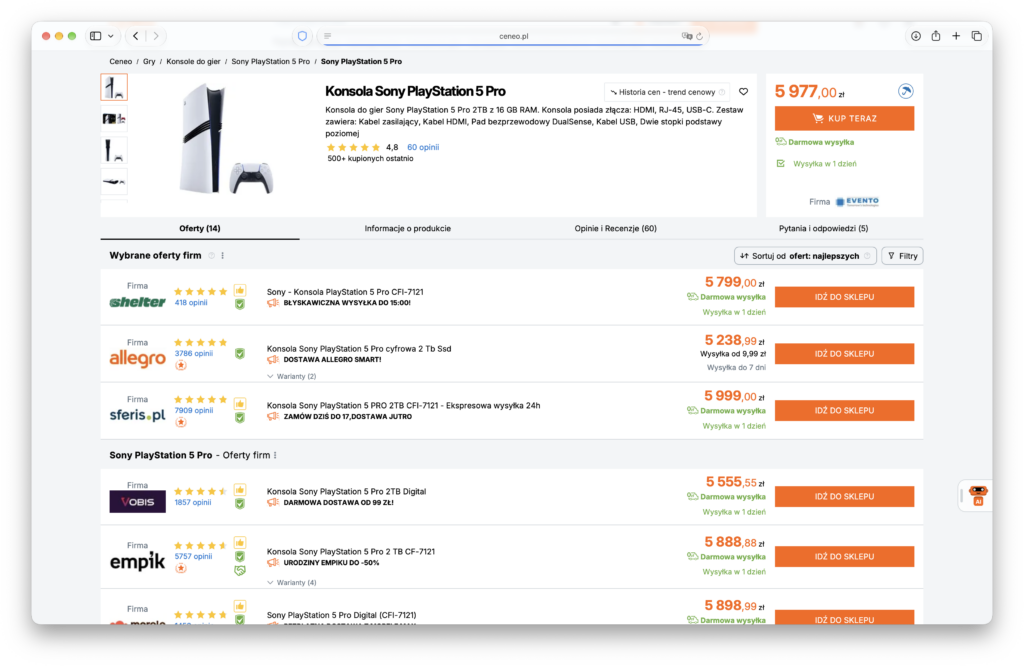Click the KUP TERAZ button
This screenshot has height=666, width=1024.
pos(844,118)
